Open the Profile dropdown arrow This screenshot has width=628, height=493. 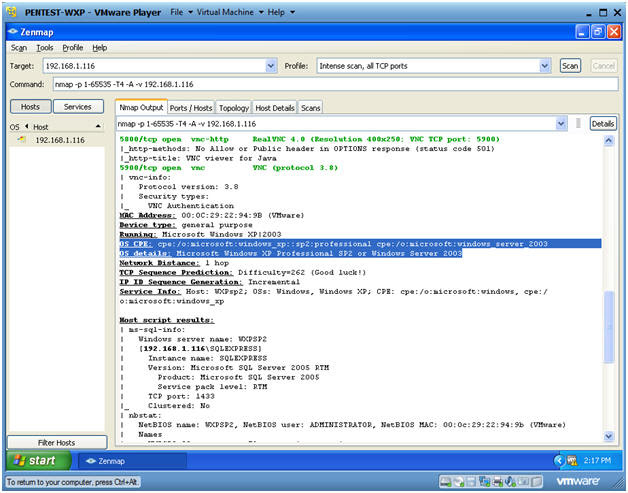click(x=545, y=66)
